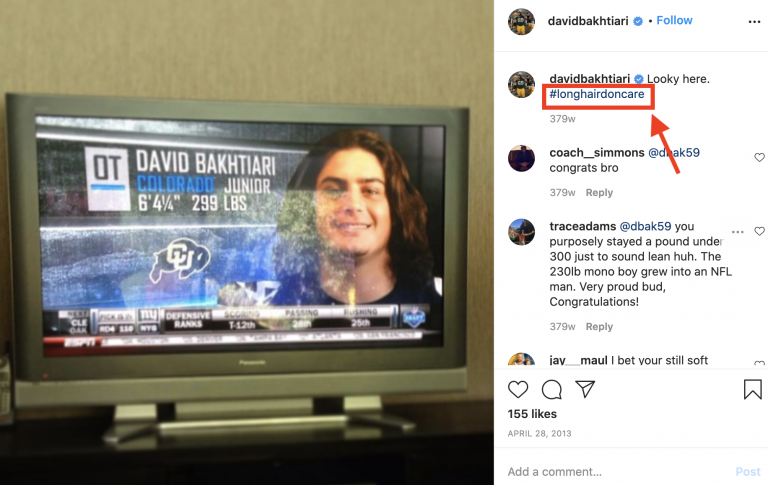View coach__simmons' profile avatar
Viewport: 768px width, 485px height.
(521, 158)
